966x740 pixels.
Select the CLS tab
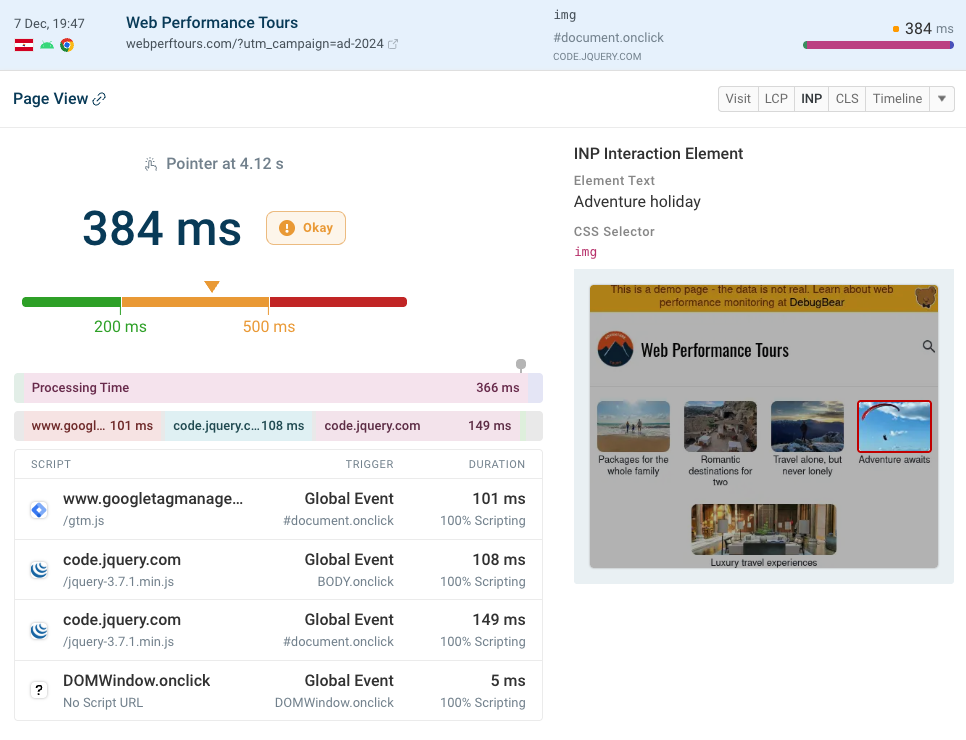click(x=847, y=99)
